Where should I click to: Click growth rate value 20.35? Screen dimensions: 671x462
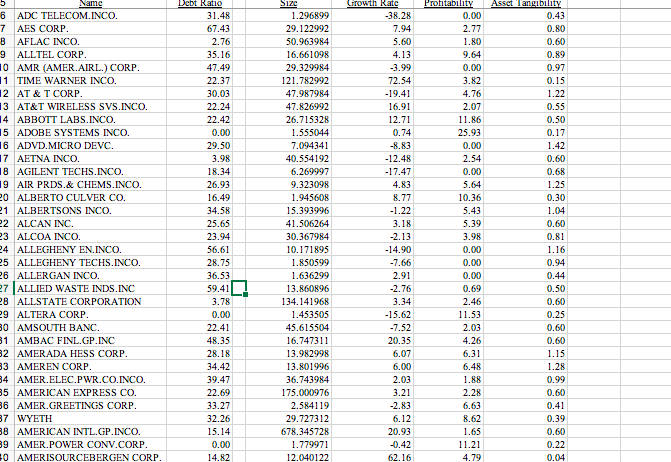[399, 341]
